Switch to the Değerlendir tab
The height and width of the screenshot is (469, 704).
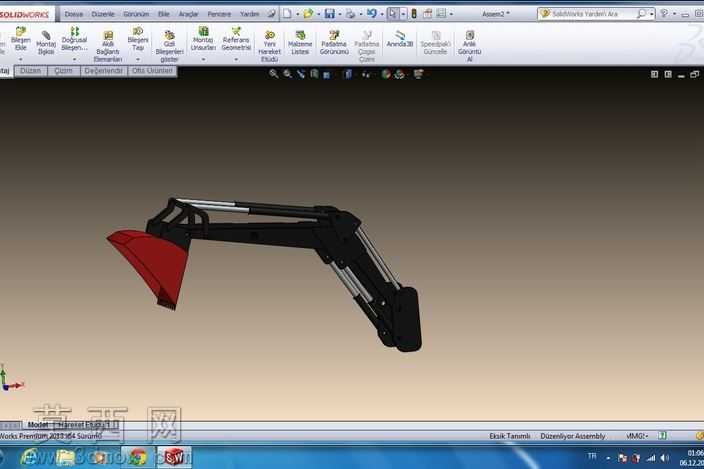pos(104,71)
